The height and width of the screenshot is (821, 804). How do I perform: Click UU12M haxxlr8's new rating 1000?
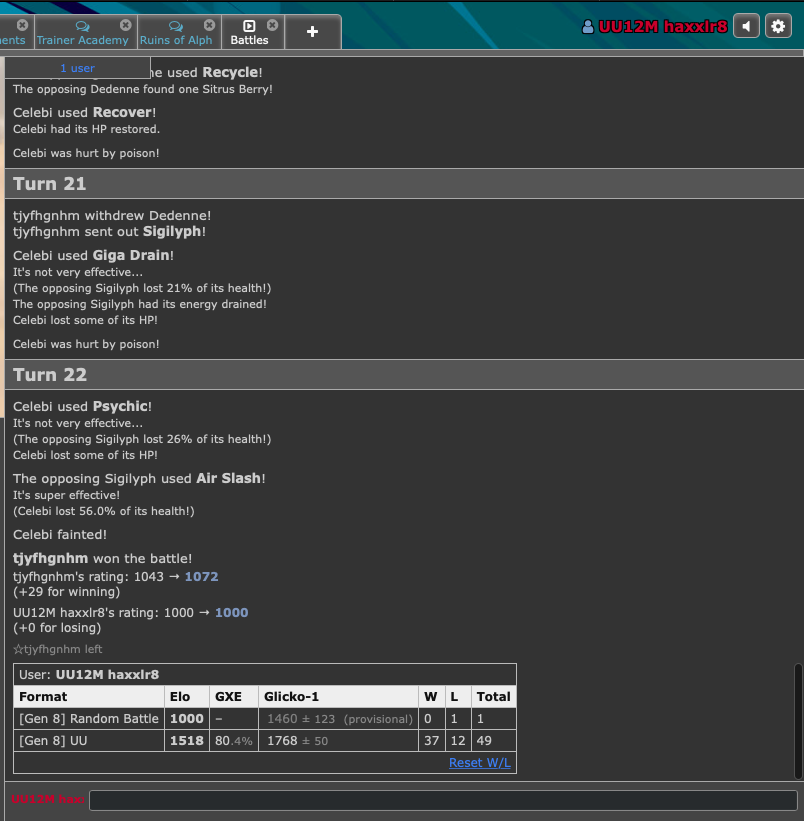click(x=231, y=613)
